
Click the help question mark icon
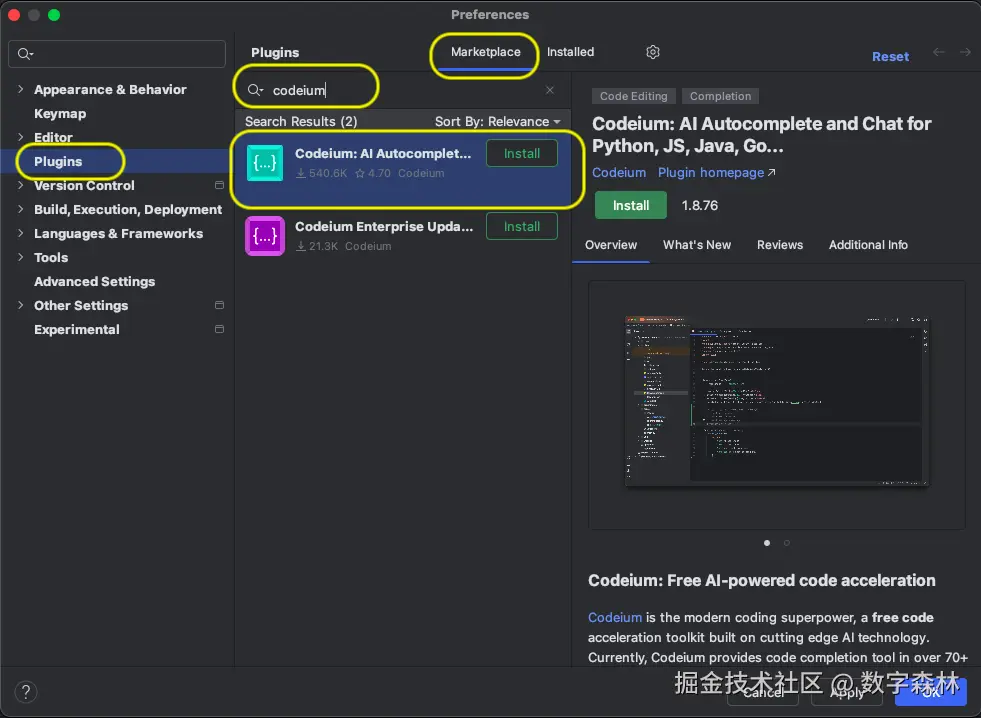coord(25,691)
